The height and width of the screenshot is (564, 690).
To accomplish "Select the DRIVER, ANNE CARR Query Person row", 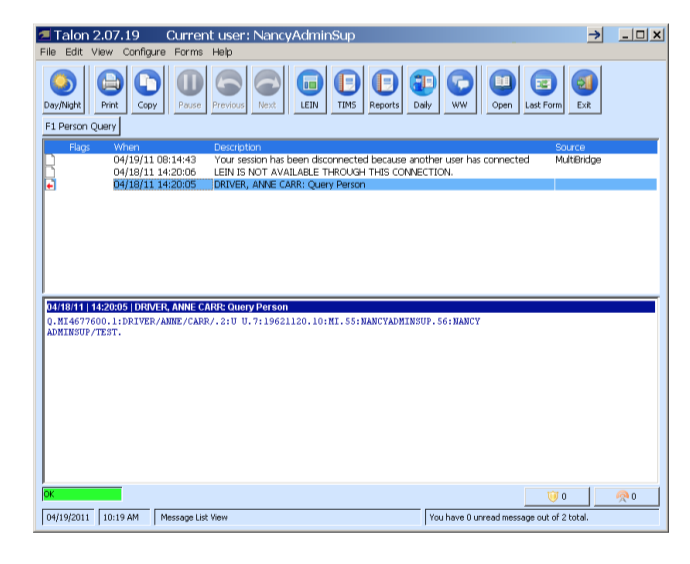I will coord(351,185).
